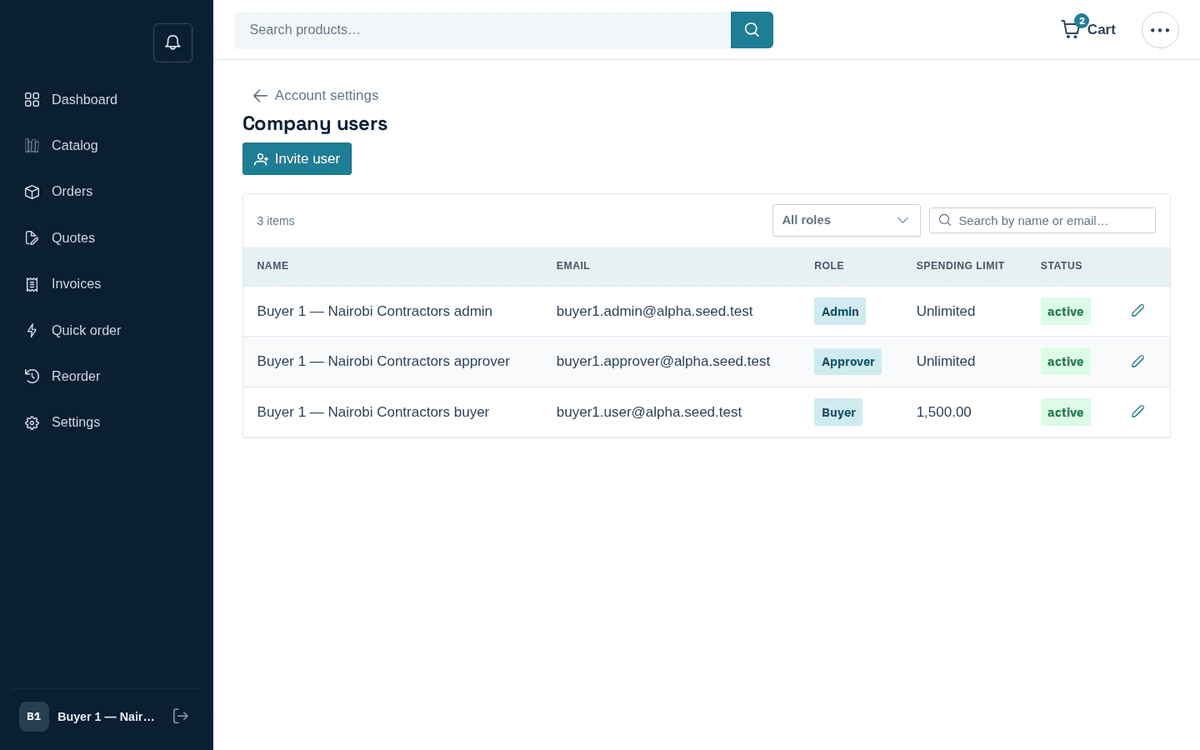Screen dimensions: 1200x750
Task: Click the Orders box icon
Action: tap(32, 192)
